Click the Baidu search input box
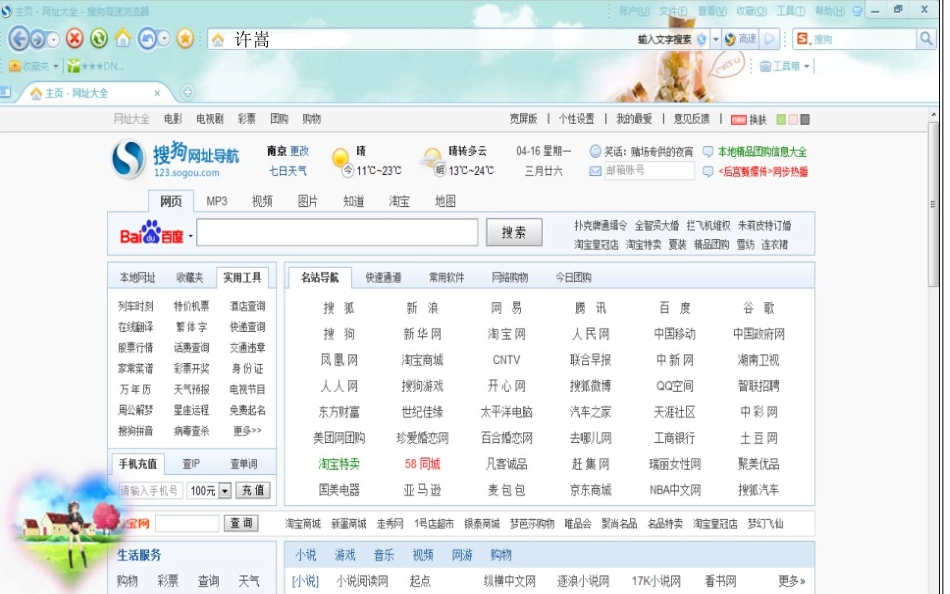The image size is (950, 594). coord(337,233)
